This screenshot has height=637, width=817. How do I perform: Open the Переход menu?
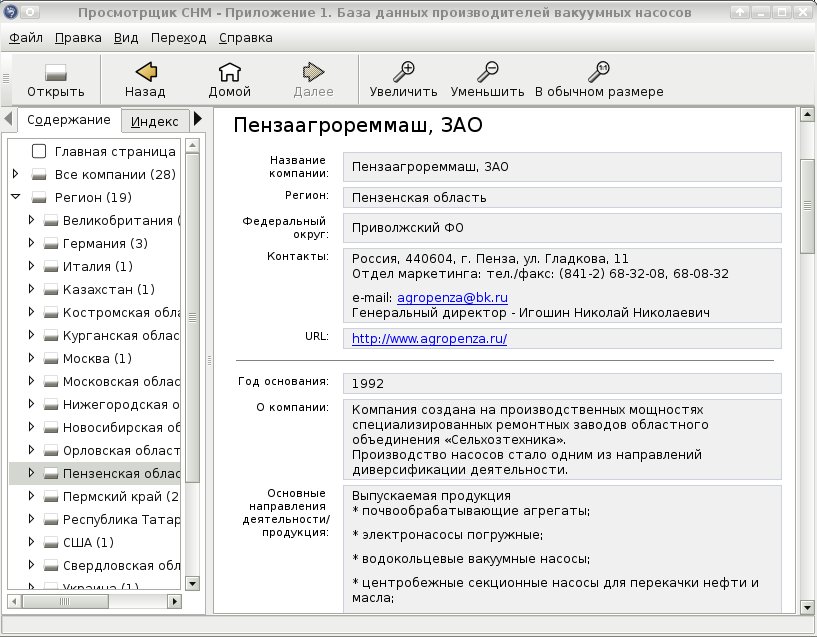tap(178, 38)
